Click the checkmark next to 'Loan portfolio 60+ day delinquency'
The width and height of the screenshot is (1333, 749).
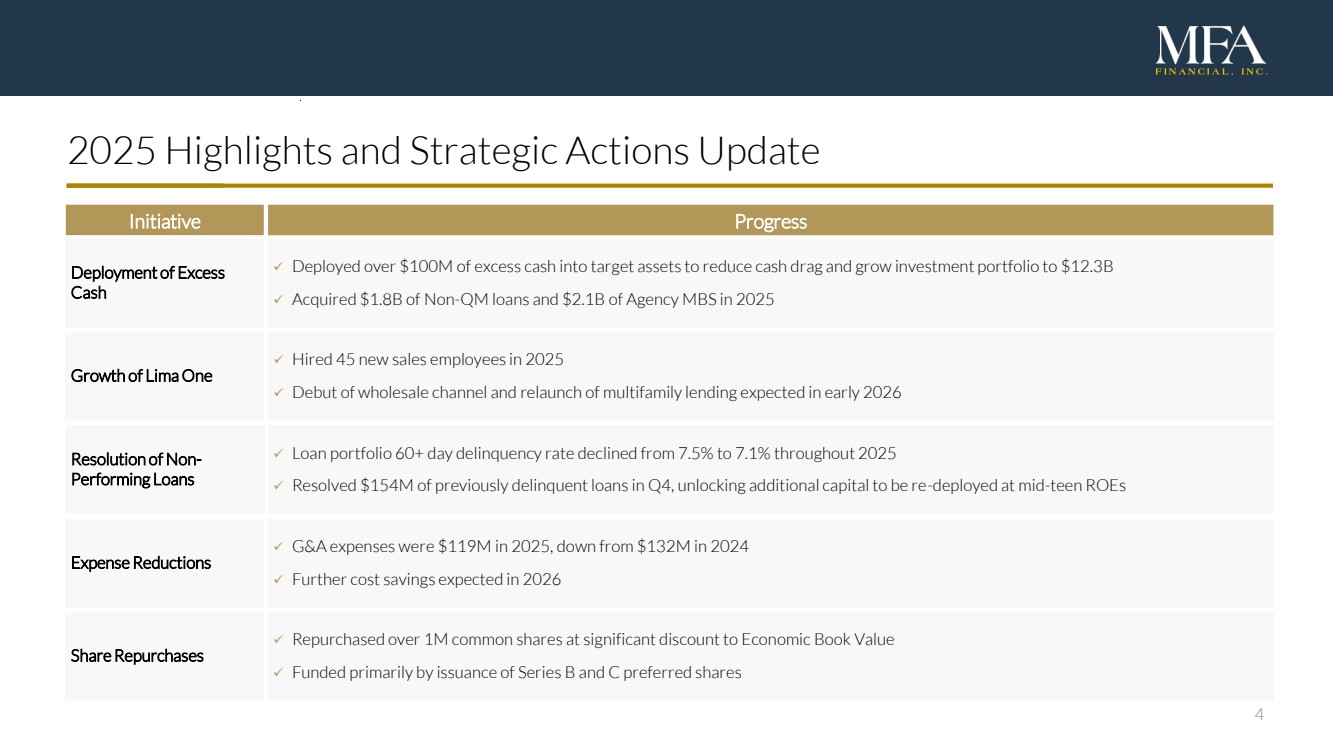[278, 454]
